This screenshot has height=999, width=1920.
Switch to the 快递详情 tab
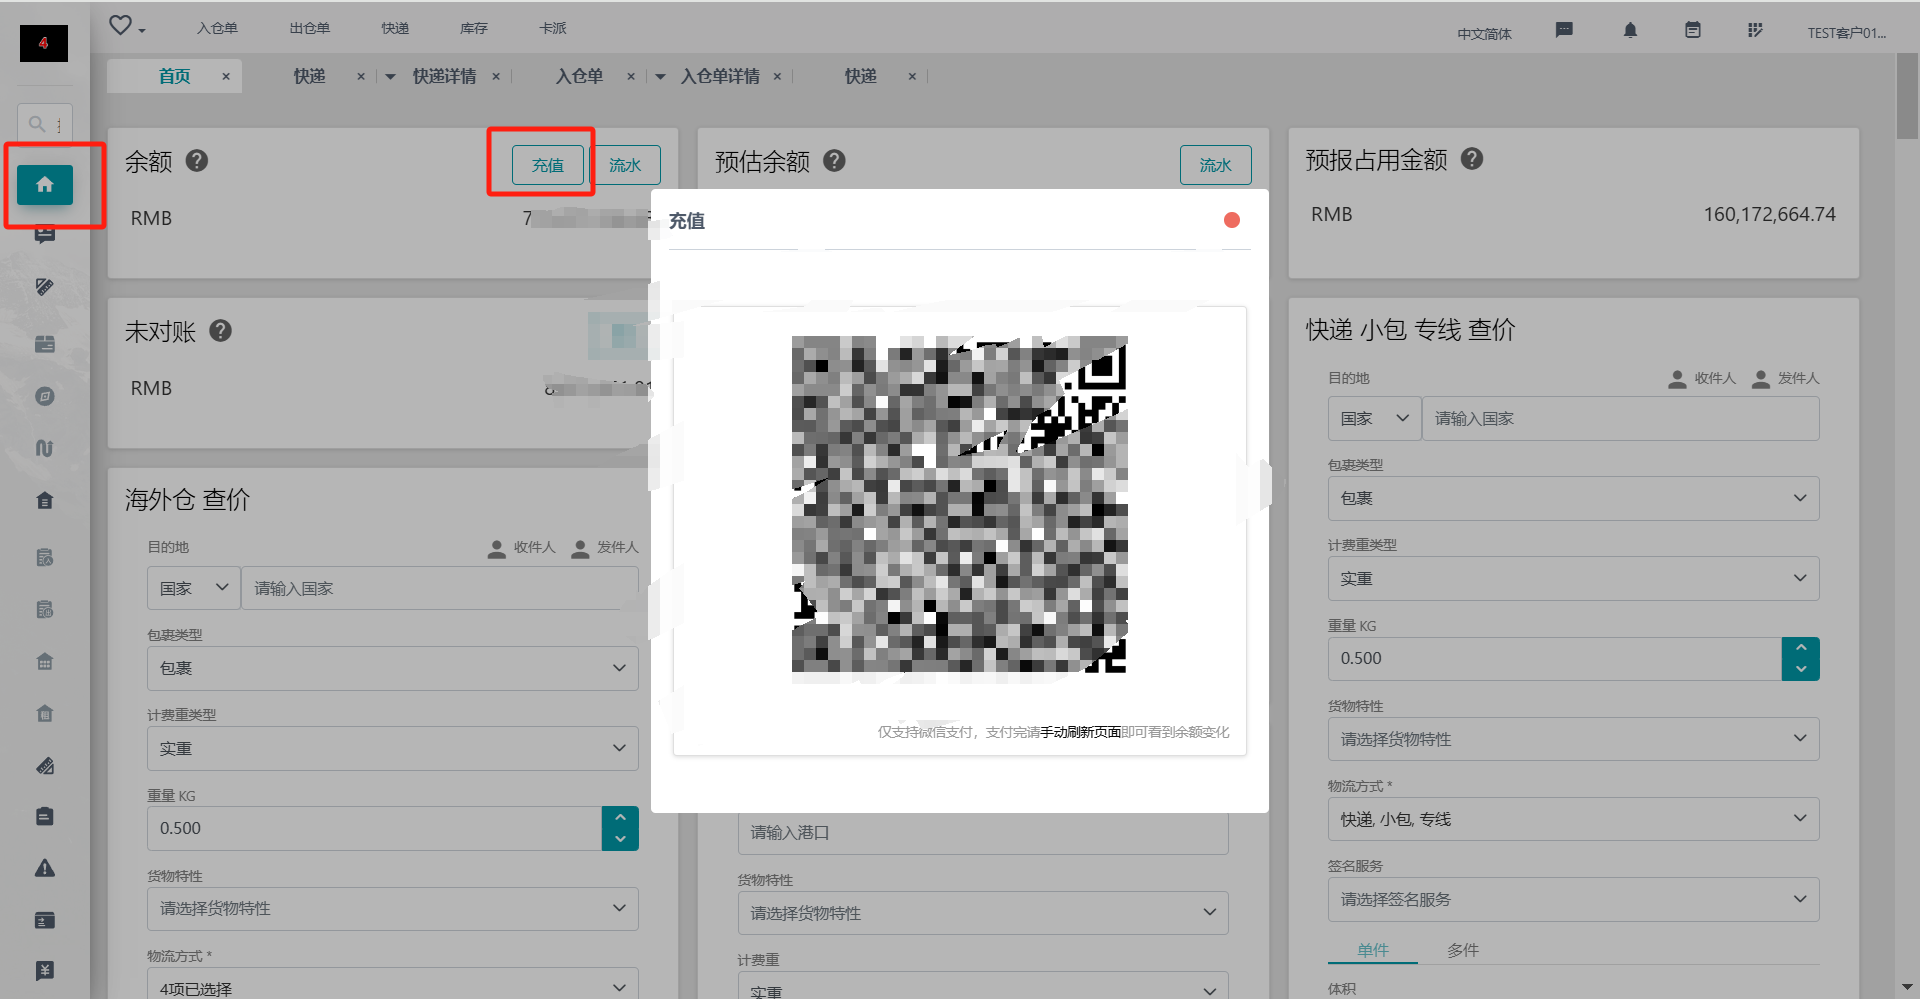[x=444, y=76]
